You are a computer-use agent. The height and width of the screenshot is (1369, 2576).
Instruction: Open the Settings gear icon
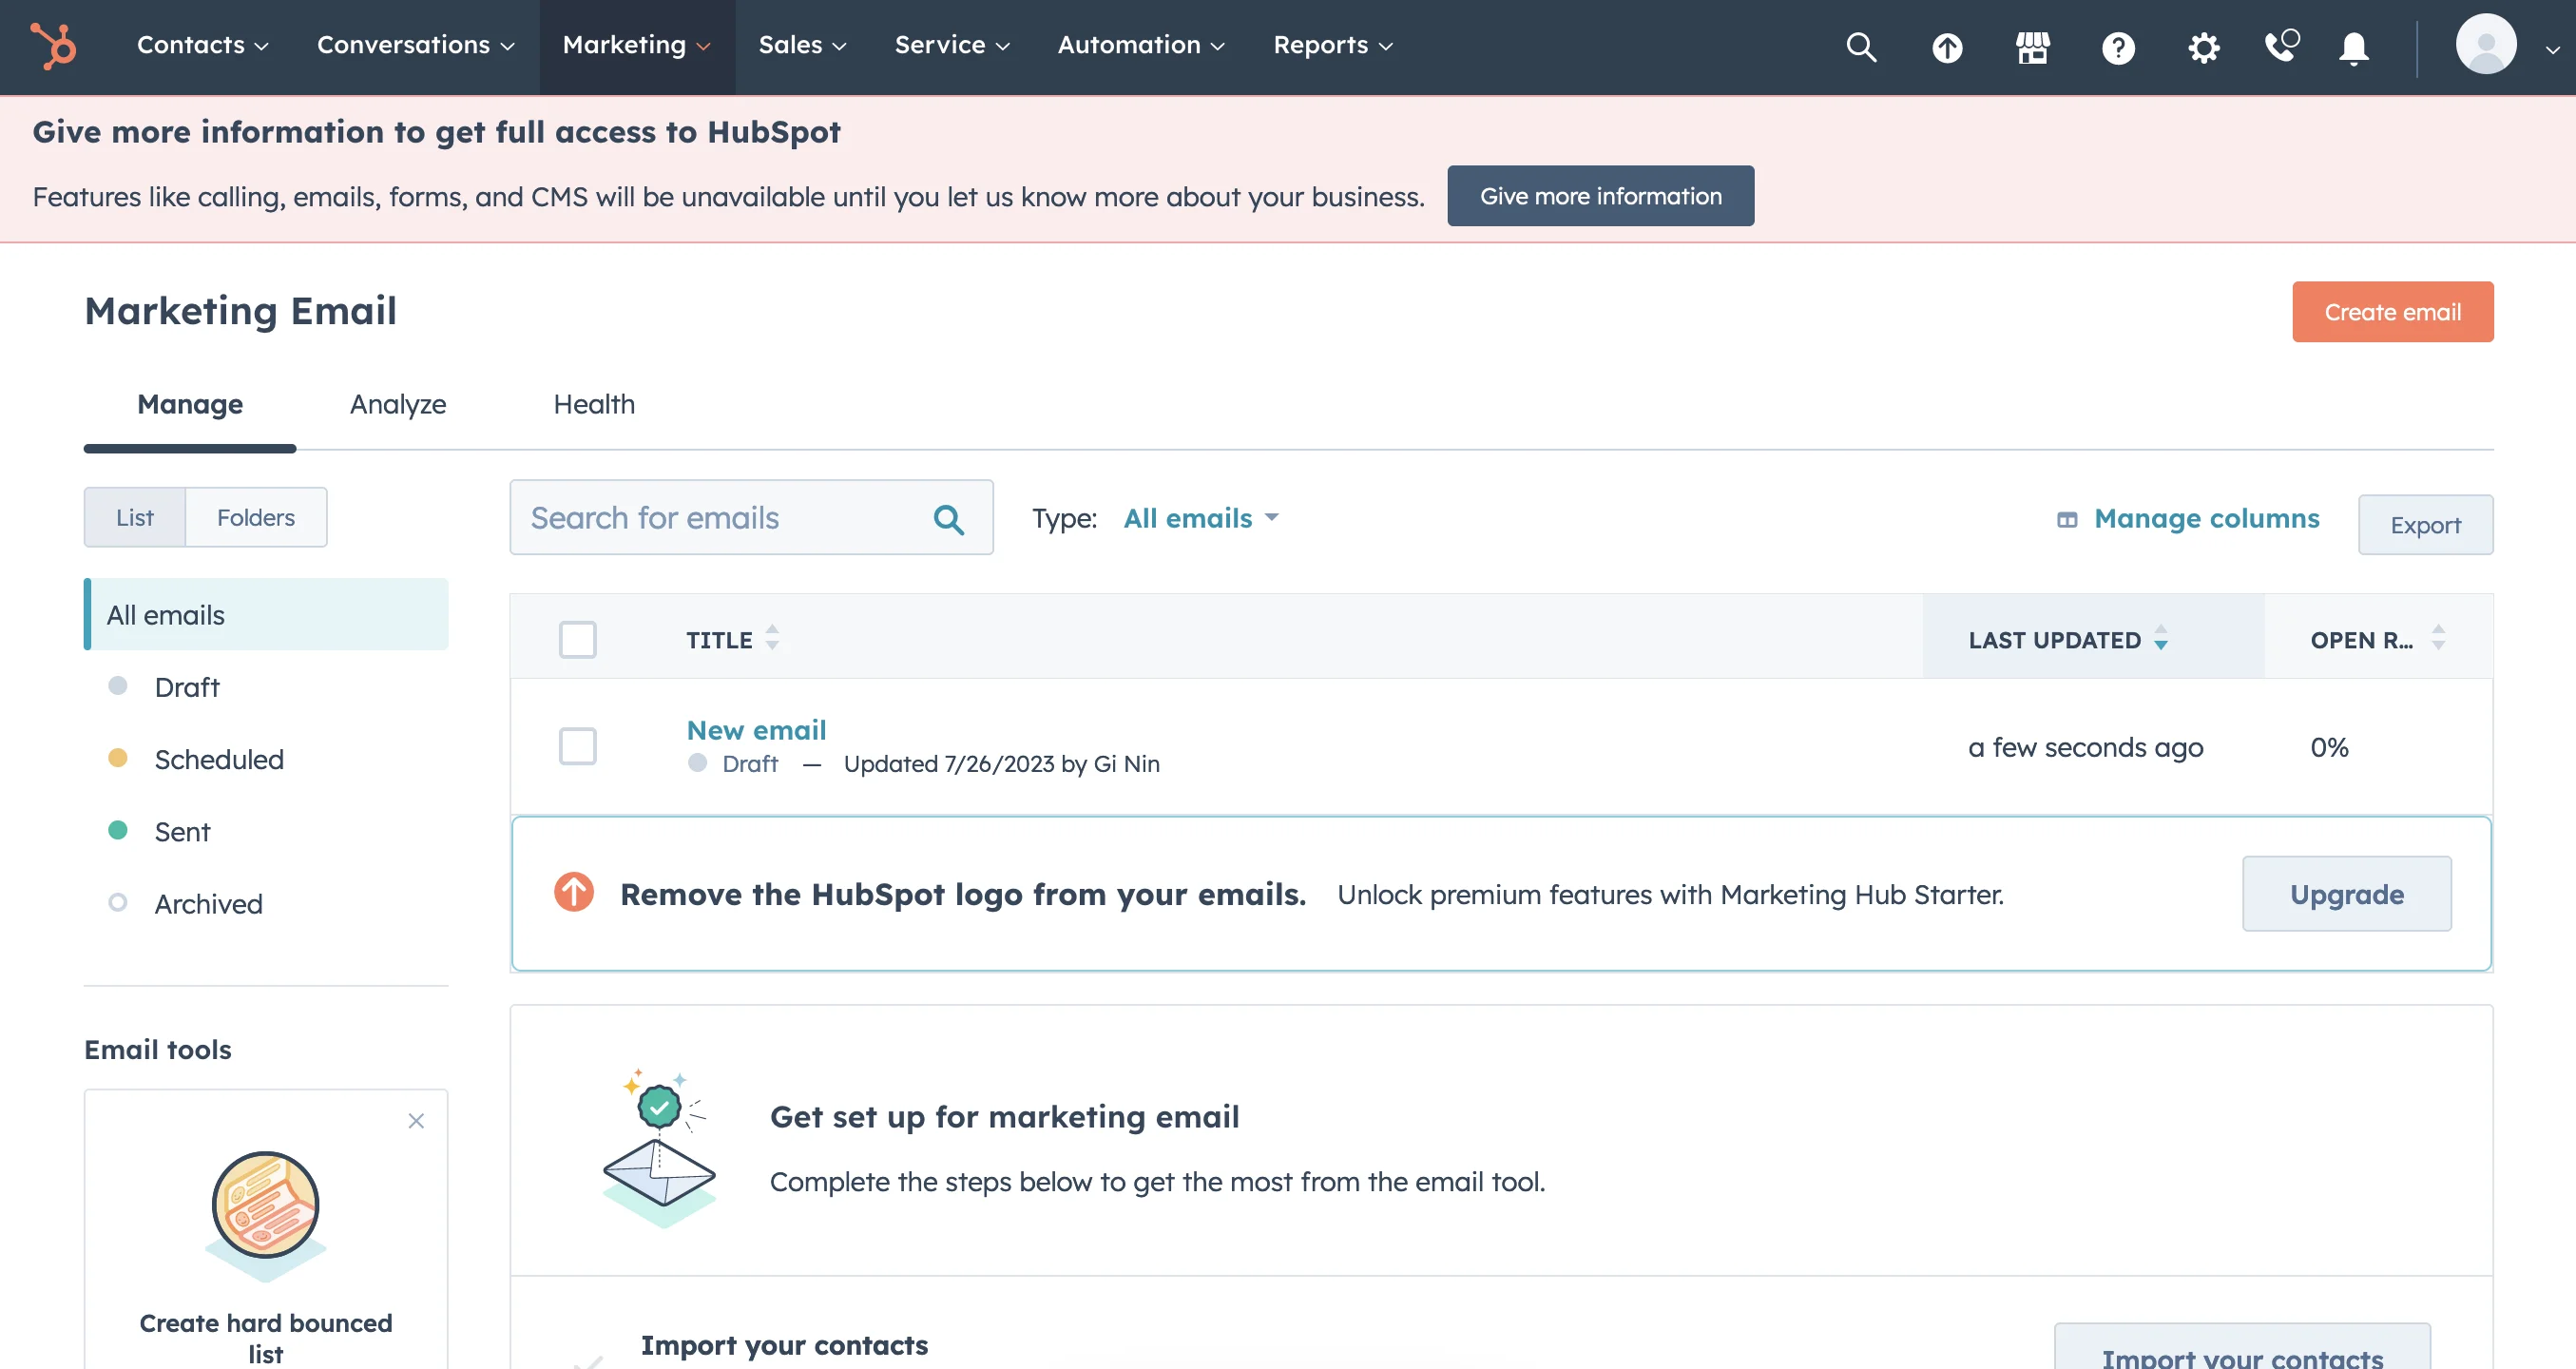2203,47
